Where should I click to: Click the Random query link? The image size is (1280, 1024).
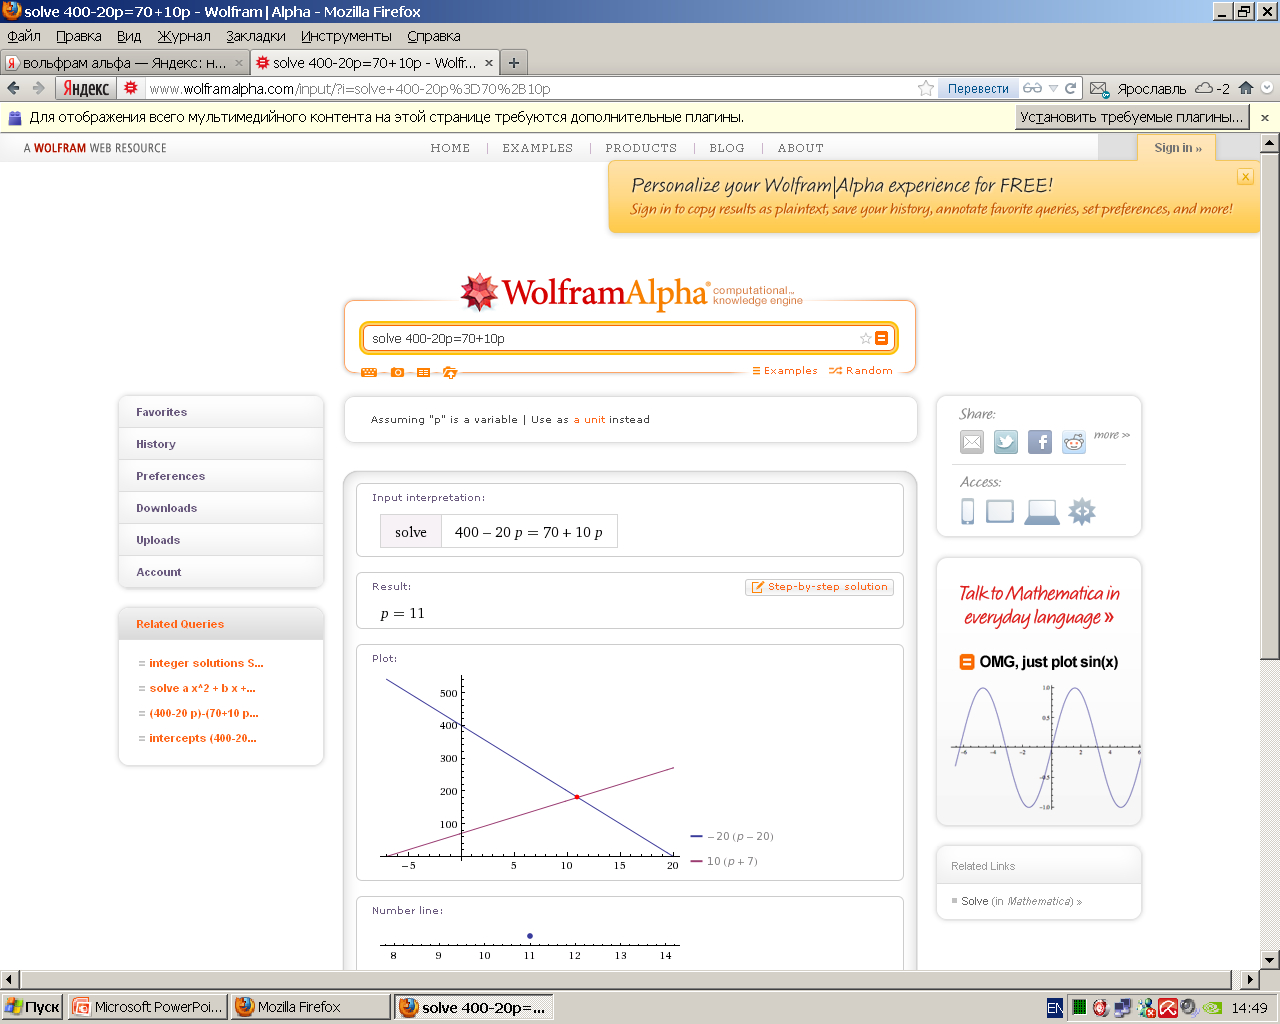[861, 371]
